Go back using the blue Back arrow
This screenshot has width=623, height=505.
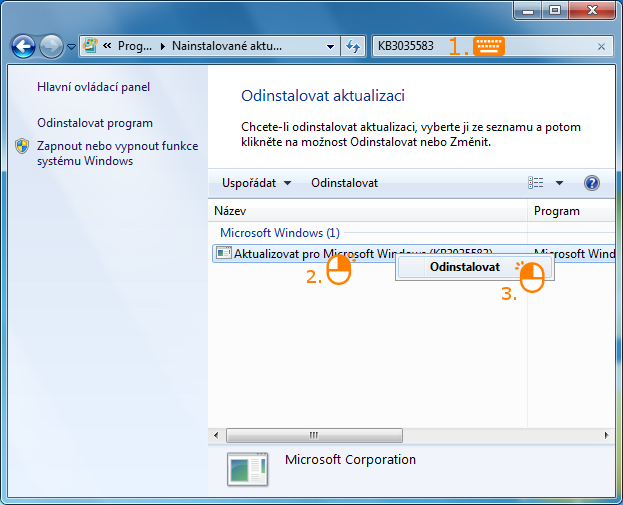pyautogui.click(x=23, y=46)
